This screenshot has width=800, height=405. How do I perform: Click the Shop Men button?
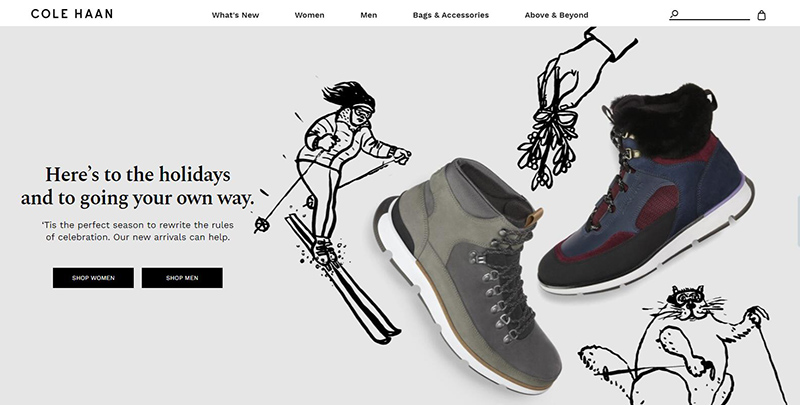point(182,278)
